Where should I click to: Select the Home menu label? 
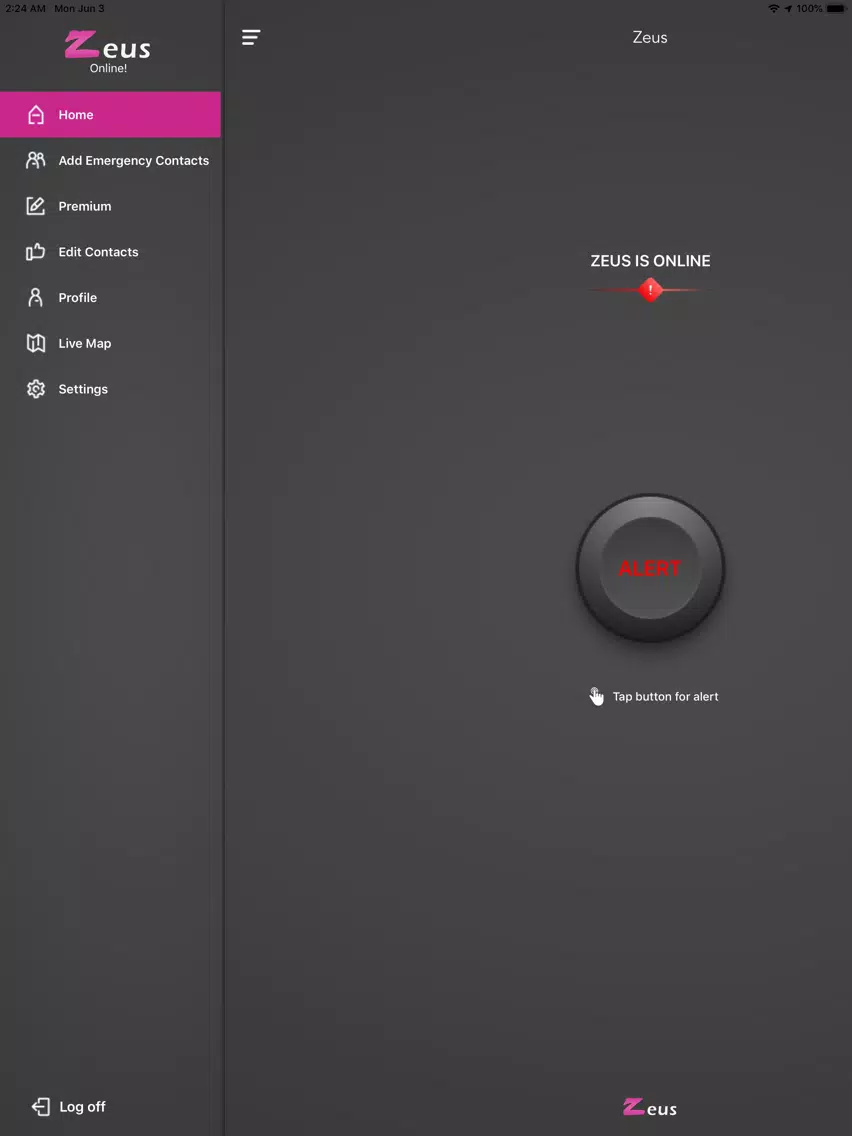tap(76, 114)
